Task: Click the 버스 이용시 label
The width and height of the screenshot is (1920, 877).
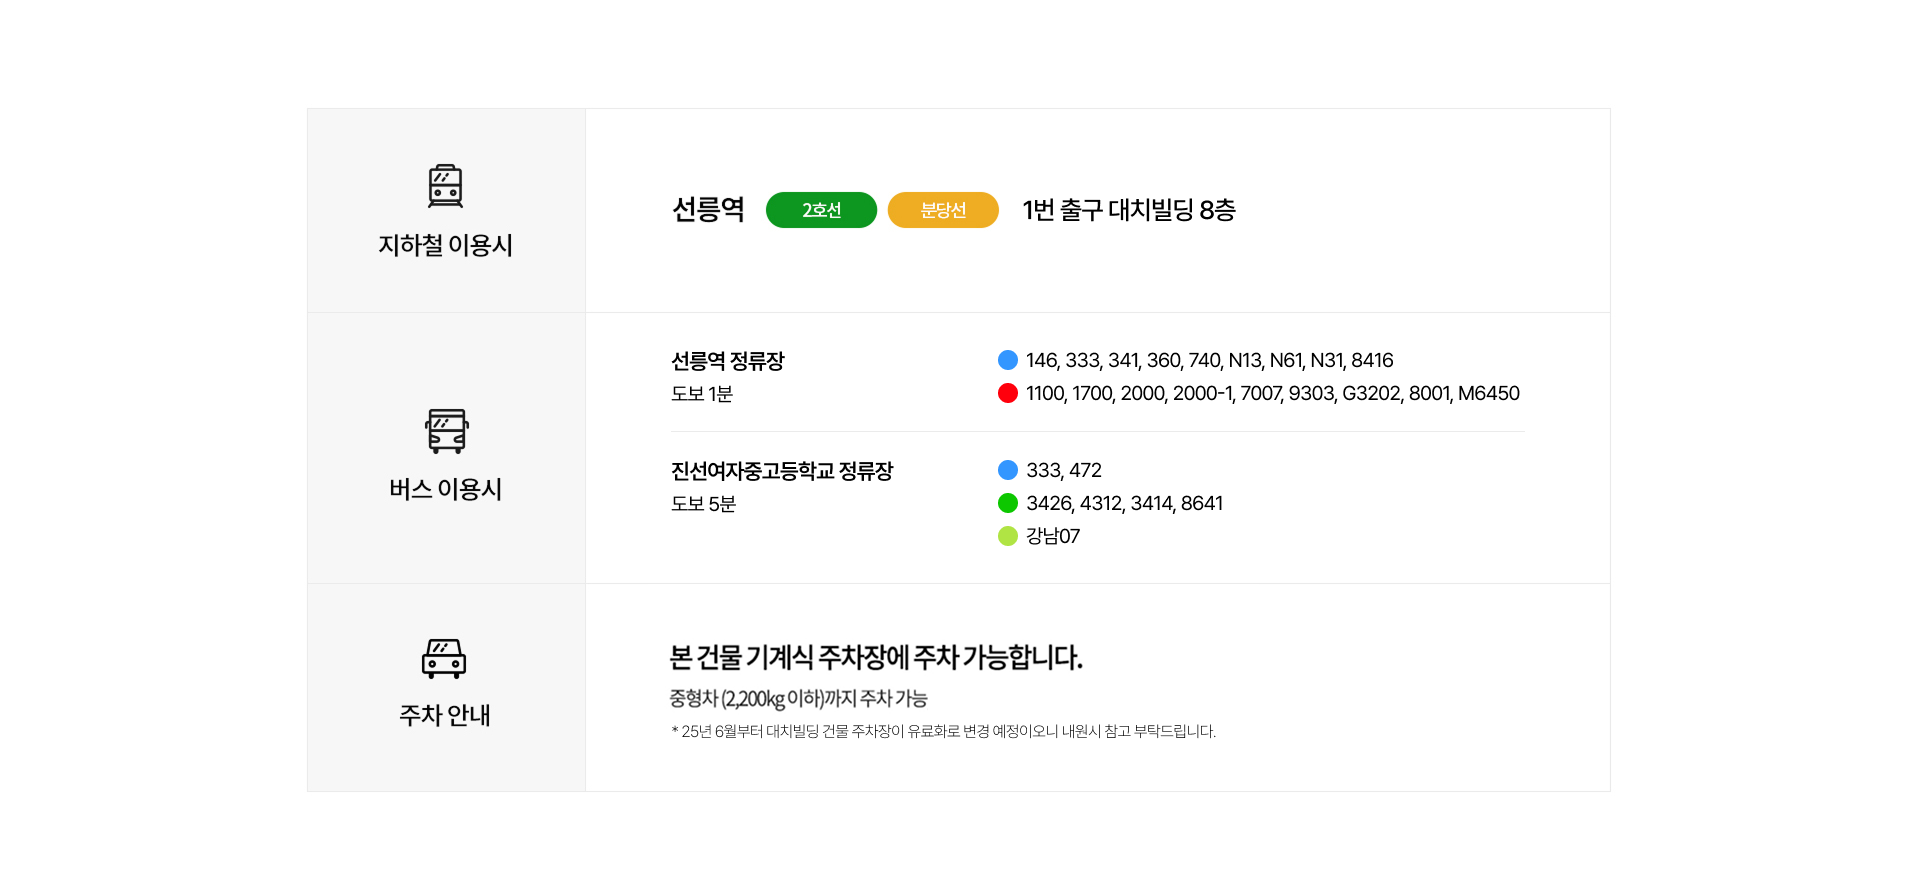Action: coord(445,489)
